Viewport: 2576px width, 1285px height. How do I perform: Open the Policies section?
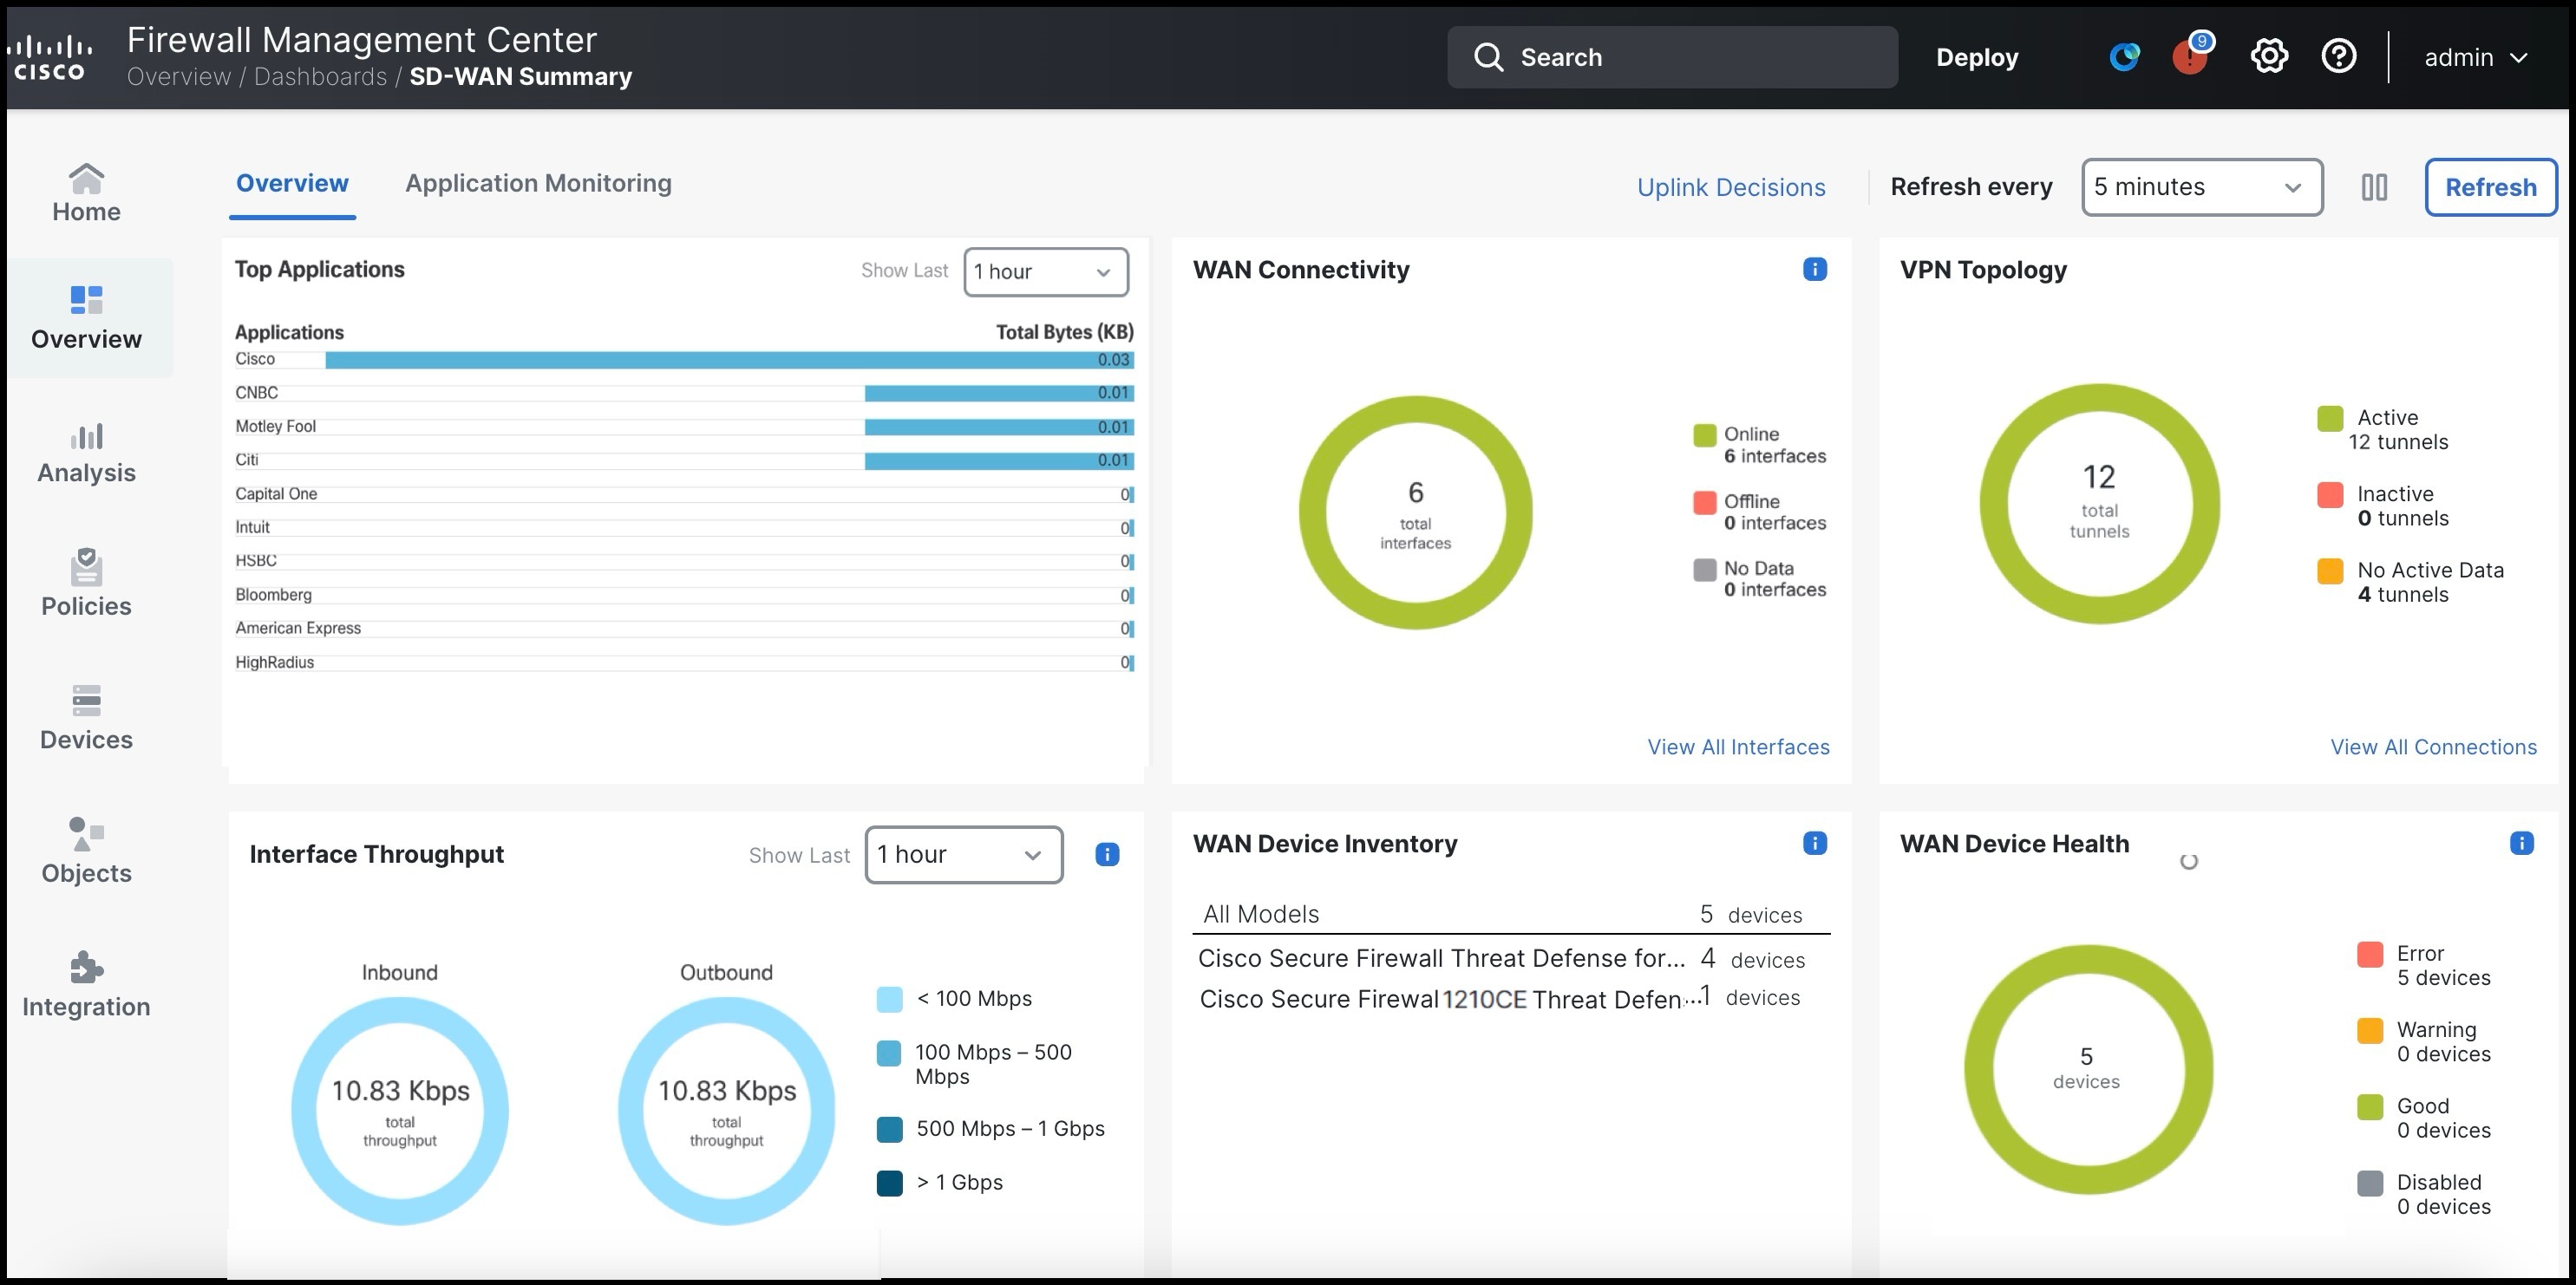(86, 582)
